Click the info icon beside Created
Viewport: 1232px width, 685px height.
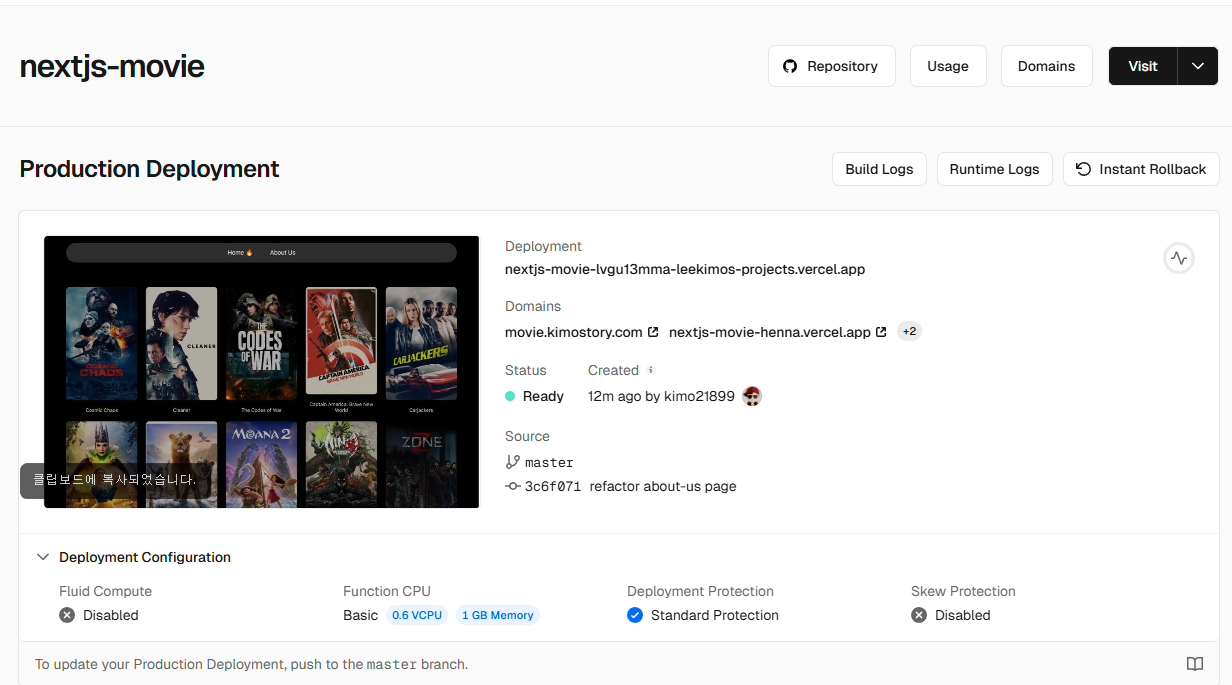point(651,370)
